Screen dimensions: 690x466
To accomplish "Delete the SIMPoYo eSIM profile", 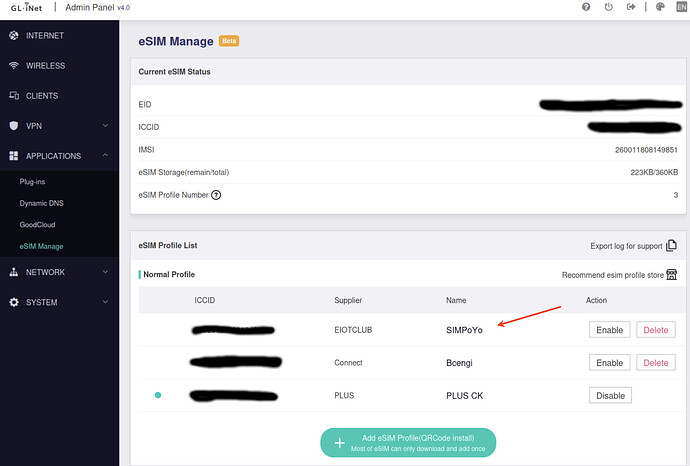I will [656, 330].
